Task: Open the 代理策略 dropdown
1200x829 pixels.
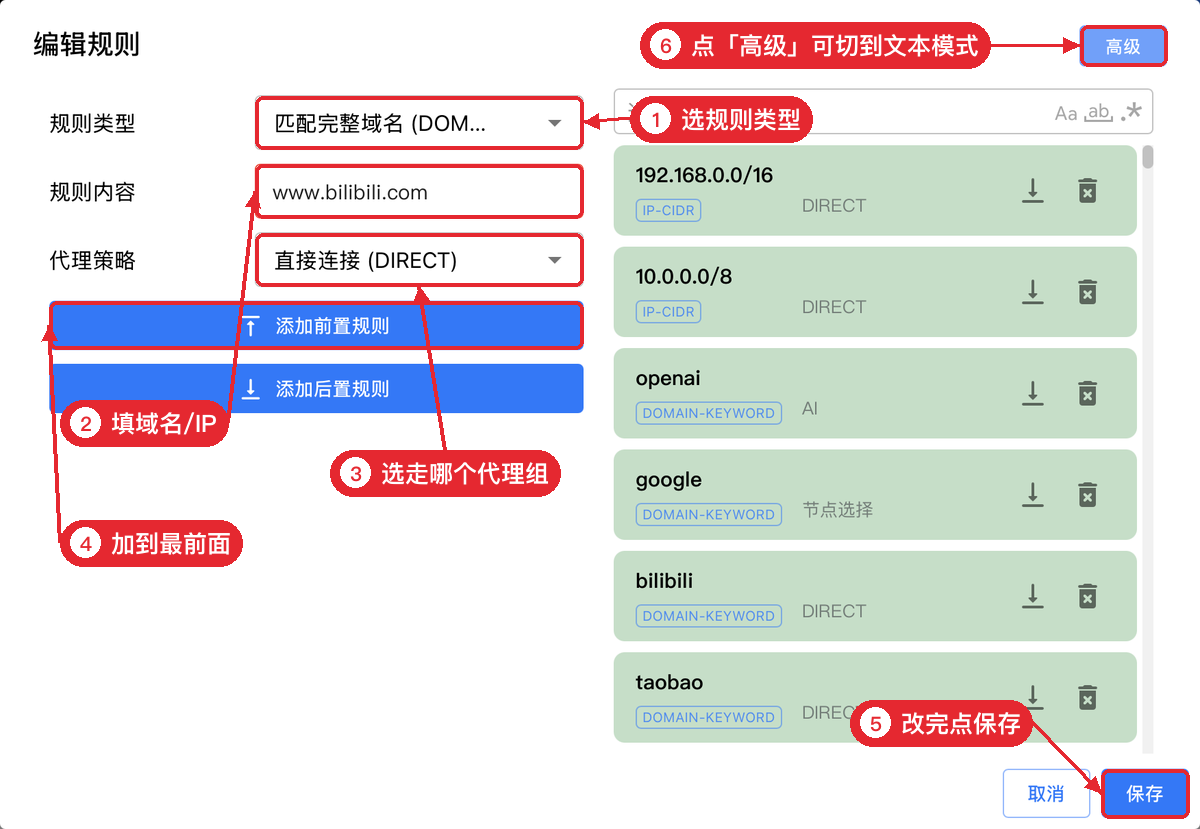Action: [419, 260]
